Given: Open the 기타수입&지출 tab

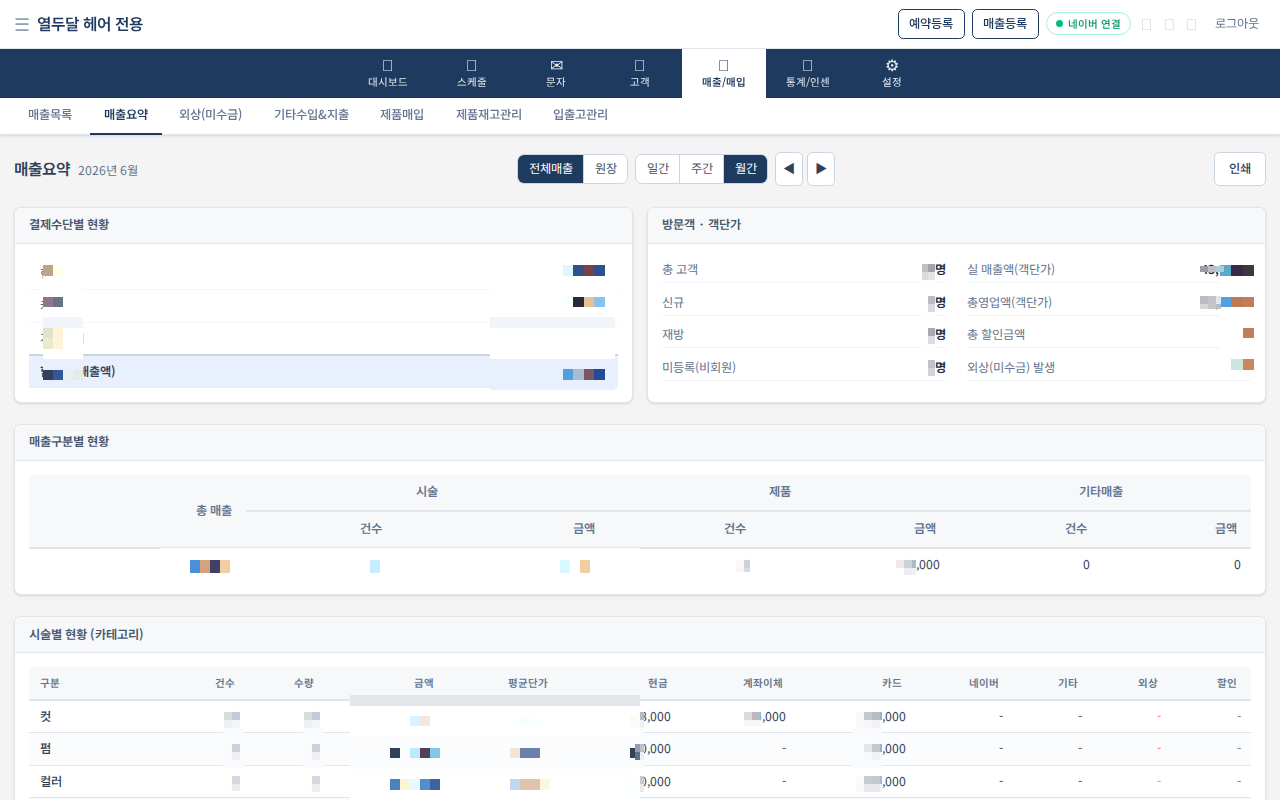Looking at the screenshot, I should pos(312,115).
